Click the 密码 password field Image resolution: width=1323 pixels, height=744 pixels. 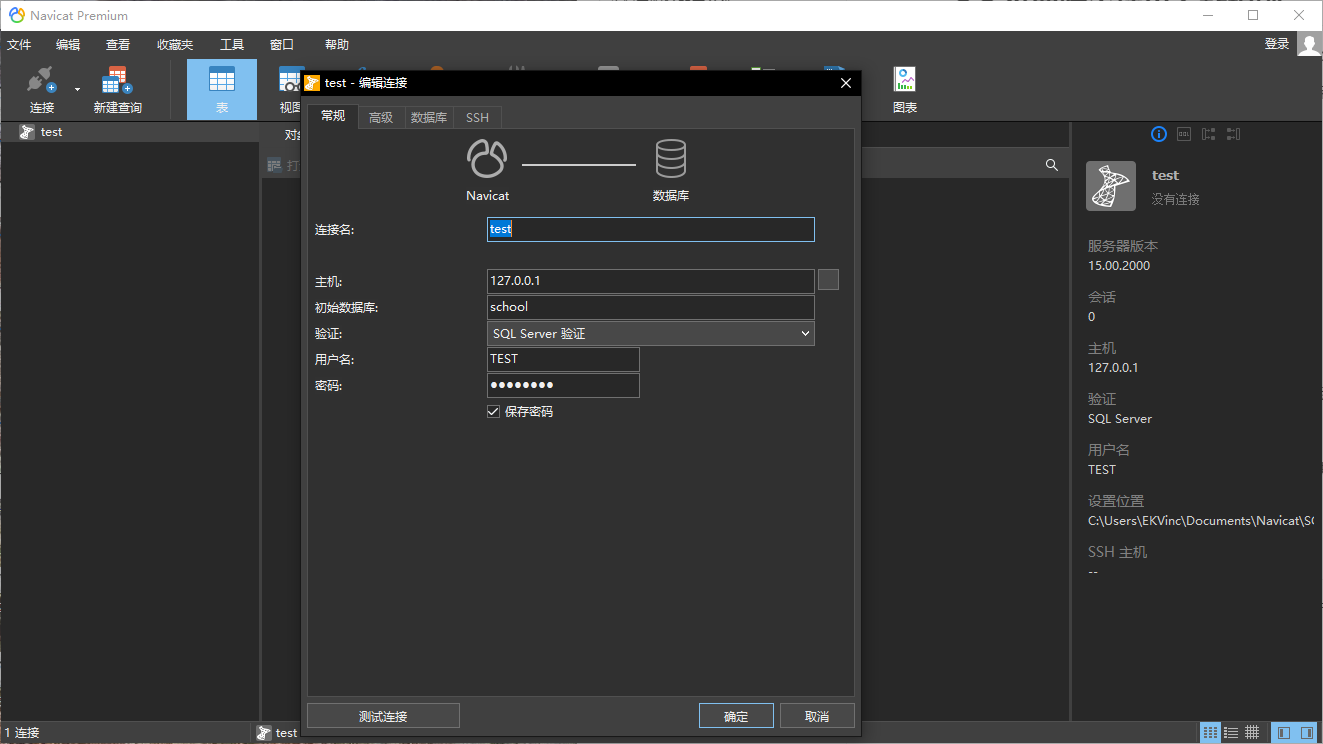tap(563, 385)
